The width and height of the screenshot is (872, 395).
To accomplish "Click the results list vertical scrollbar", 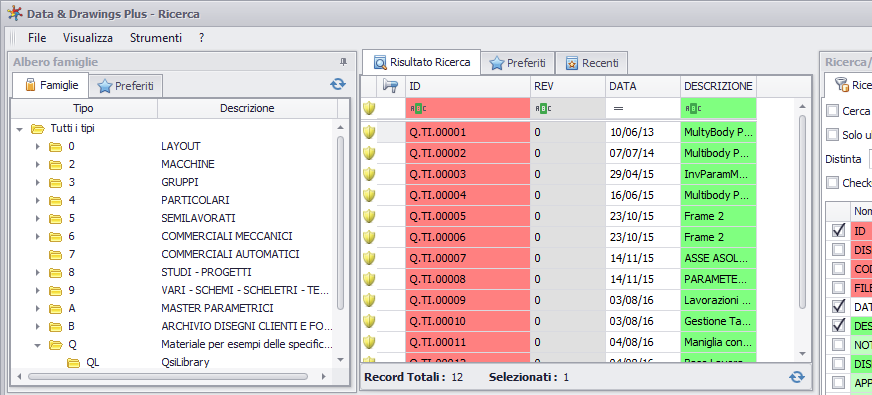I will (801, 211).
